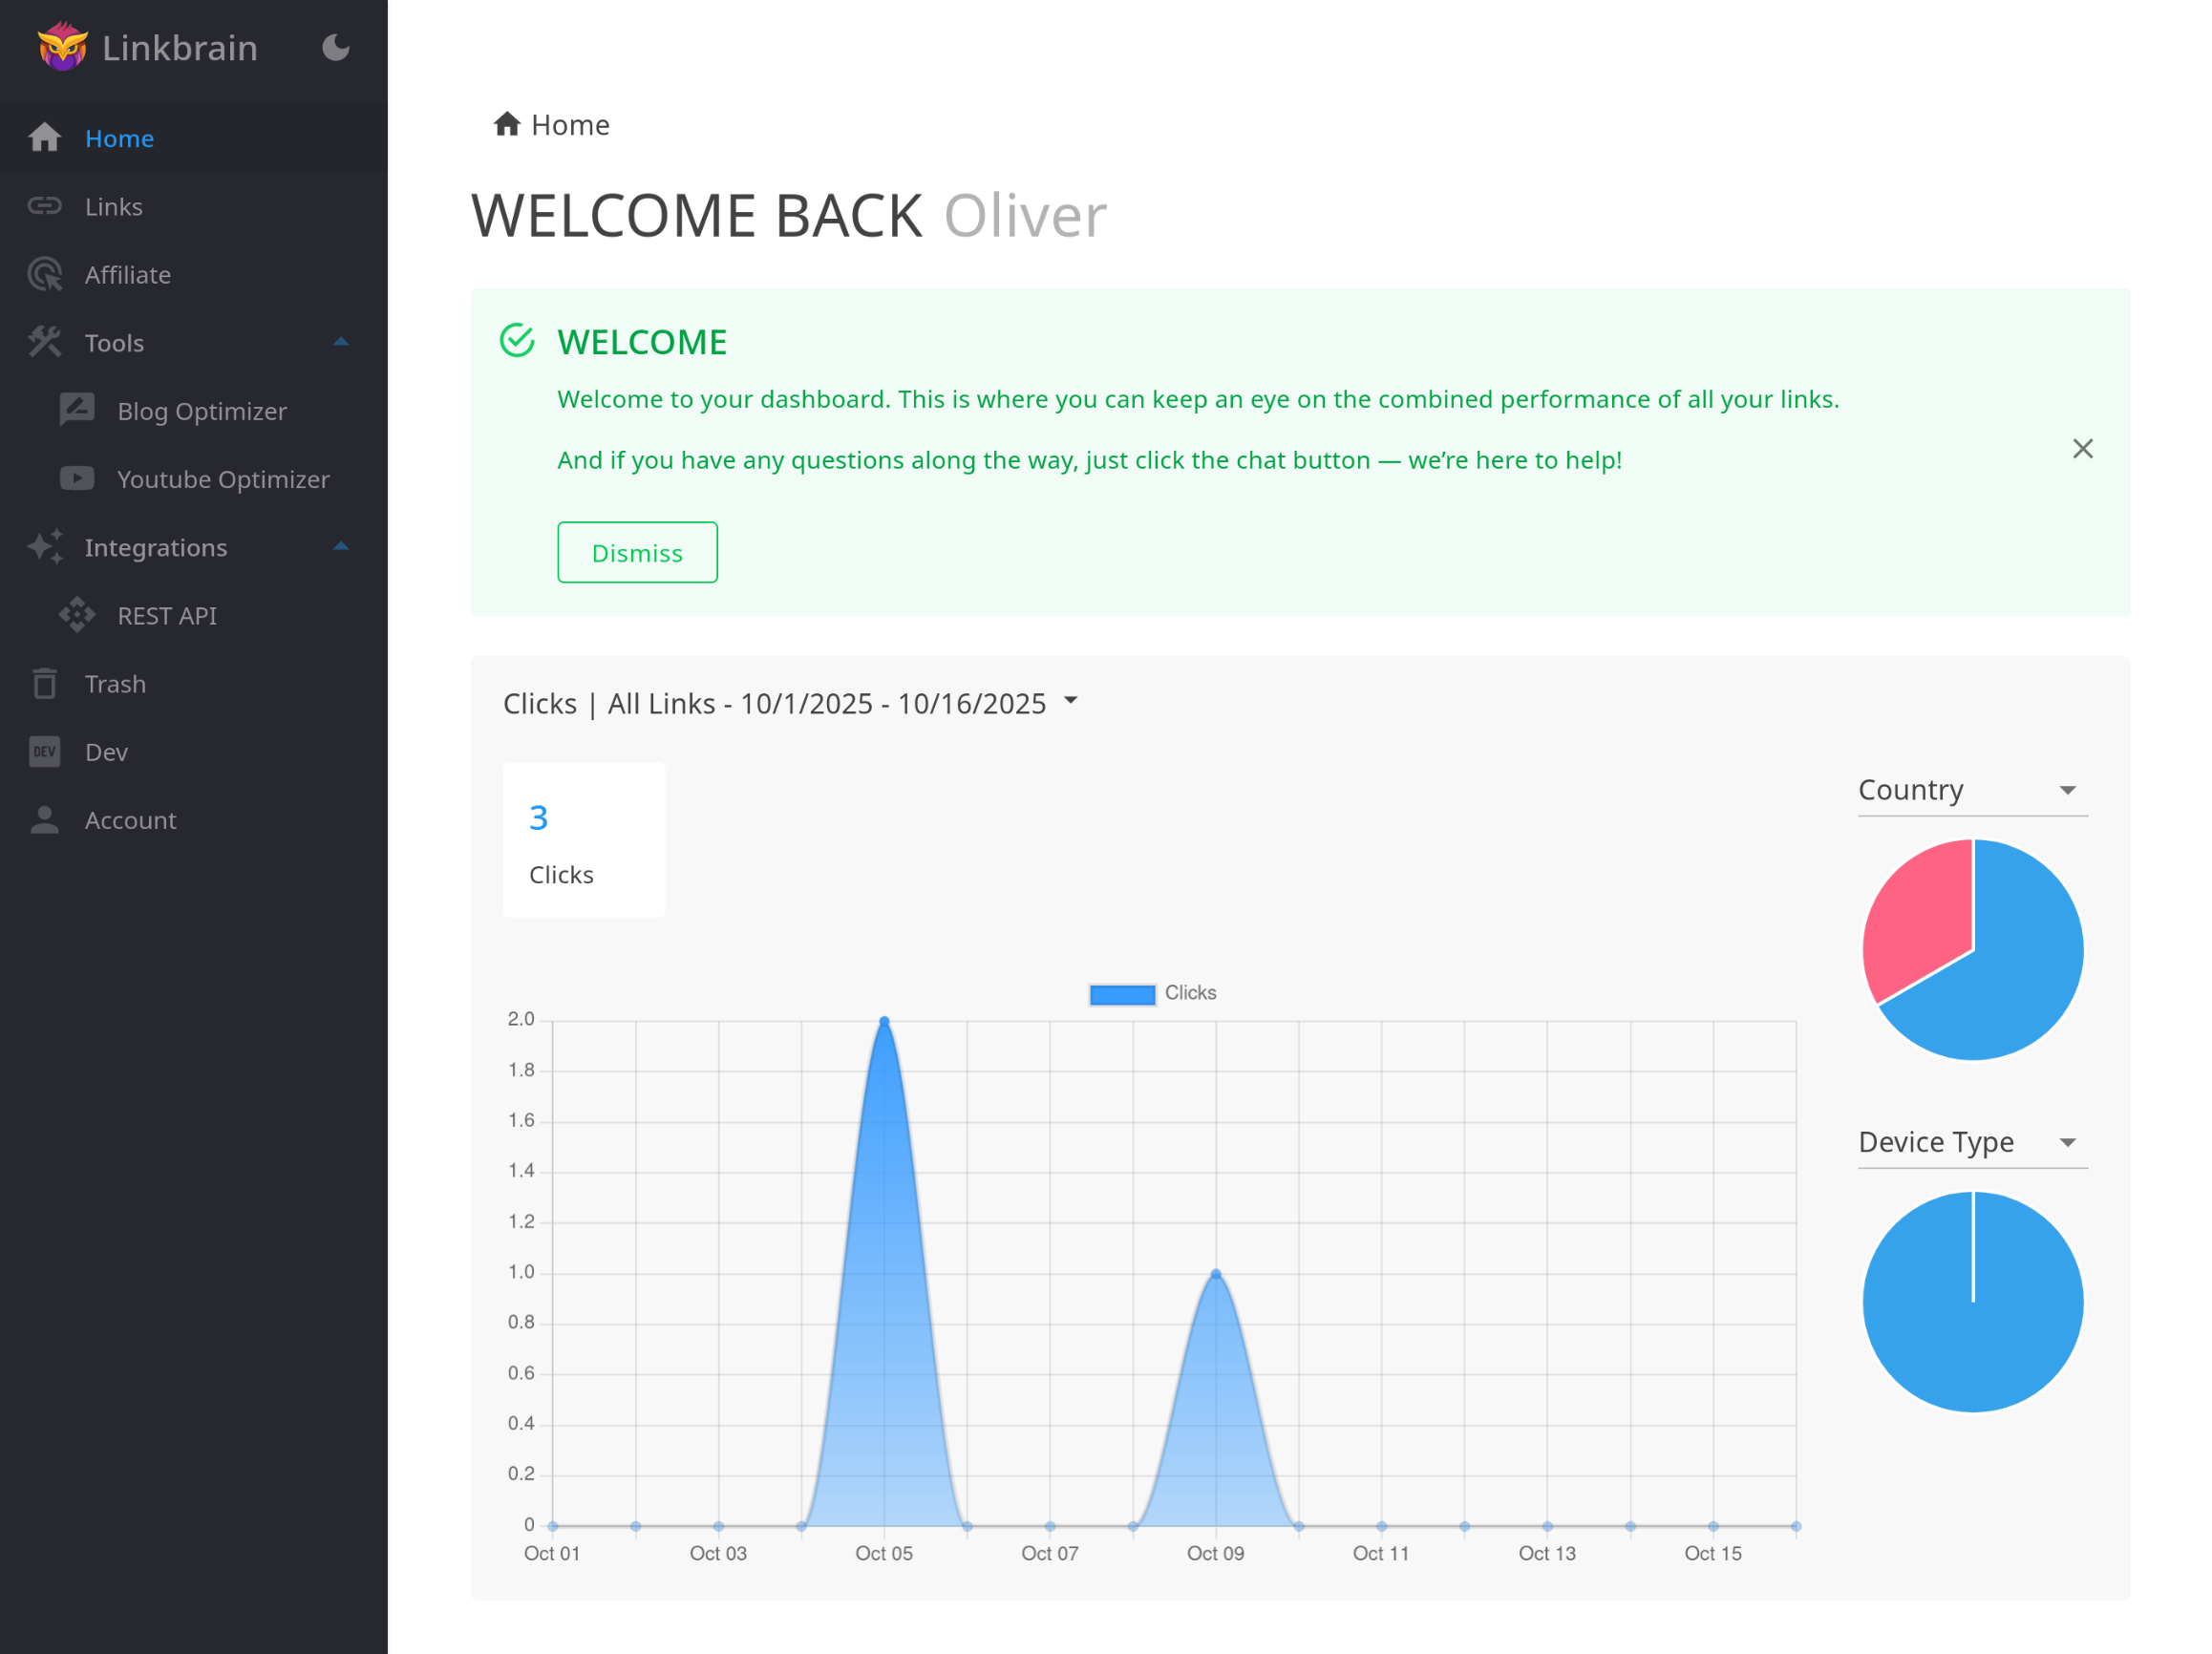Click the Account person icon

45,819
